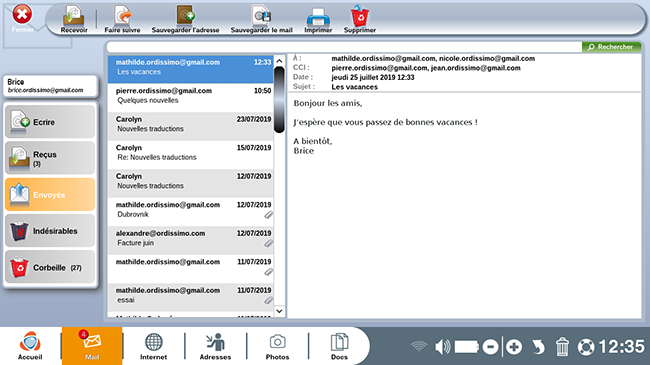
Task: Open the 'Dubrovnik' email
Action: [191, 212]
